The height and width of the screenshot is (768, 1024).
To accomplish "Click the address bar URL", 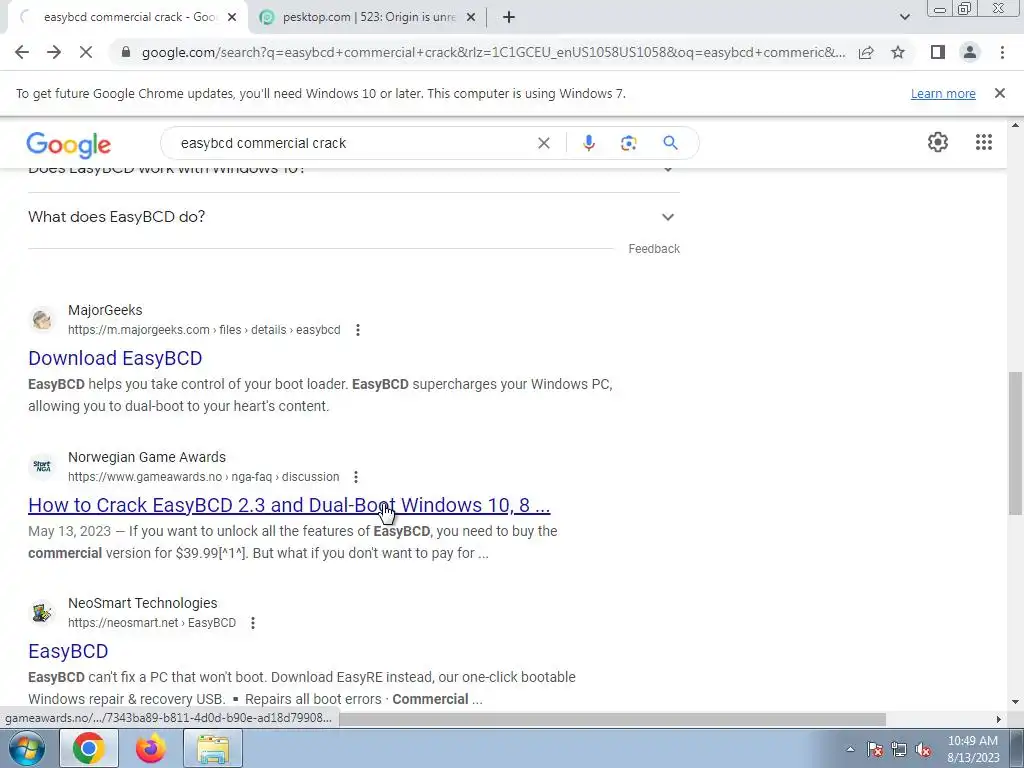I will [494, 52].
